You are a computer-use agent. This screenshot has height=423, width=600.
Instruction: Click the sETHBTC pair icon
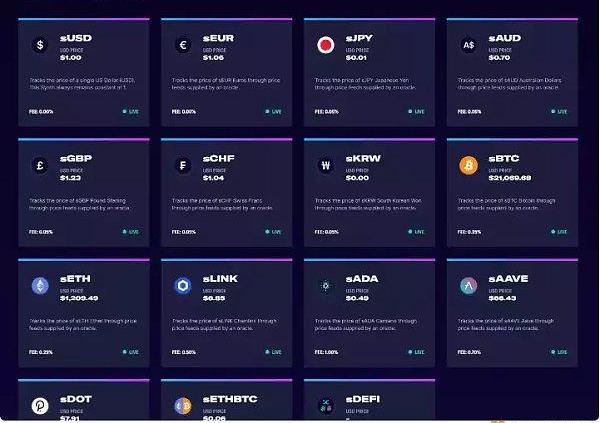pos(183,406)
